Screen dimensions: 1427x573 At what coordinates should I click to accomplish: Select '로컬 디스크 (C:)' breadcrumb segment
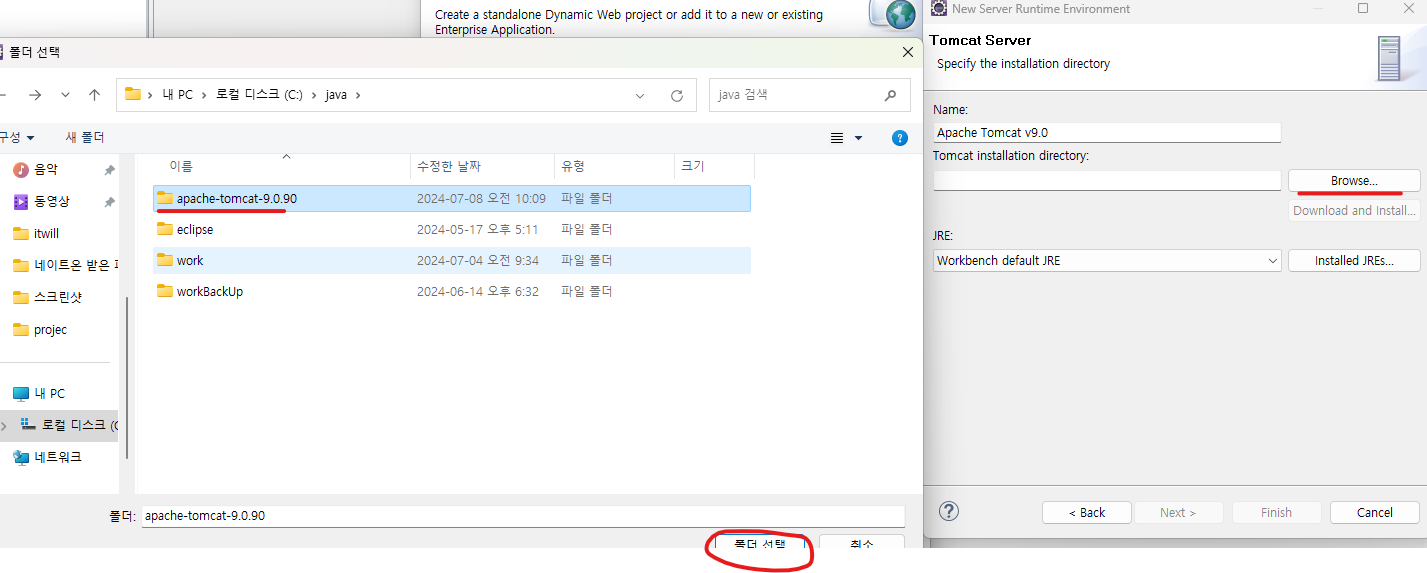[x=259, y=95]
